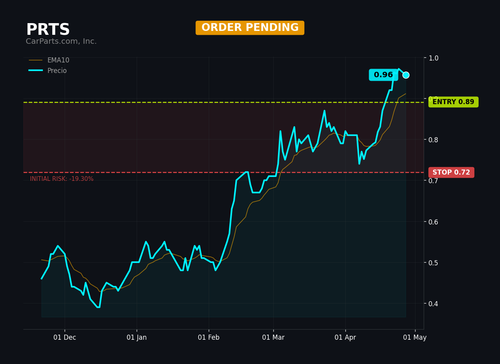Click the ENTRY 0.89 price tag
The image size is (500, 364).
(x=453, y=102)
